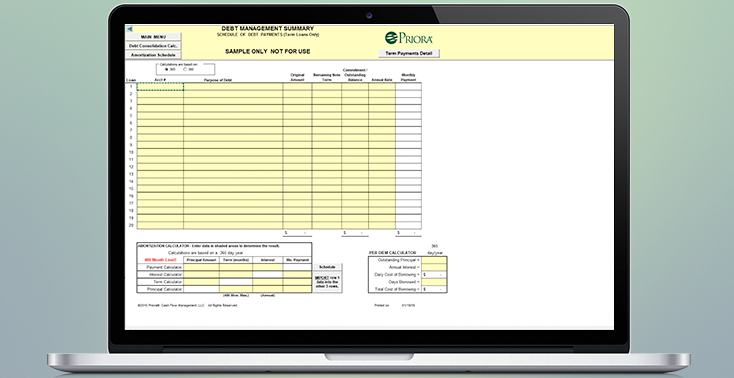Click the Import row 1 data button
Viewport: 734px width, 378px height.
327,283
